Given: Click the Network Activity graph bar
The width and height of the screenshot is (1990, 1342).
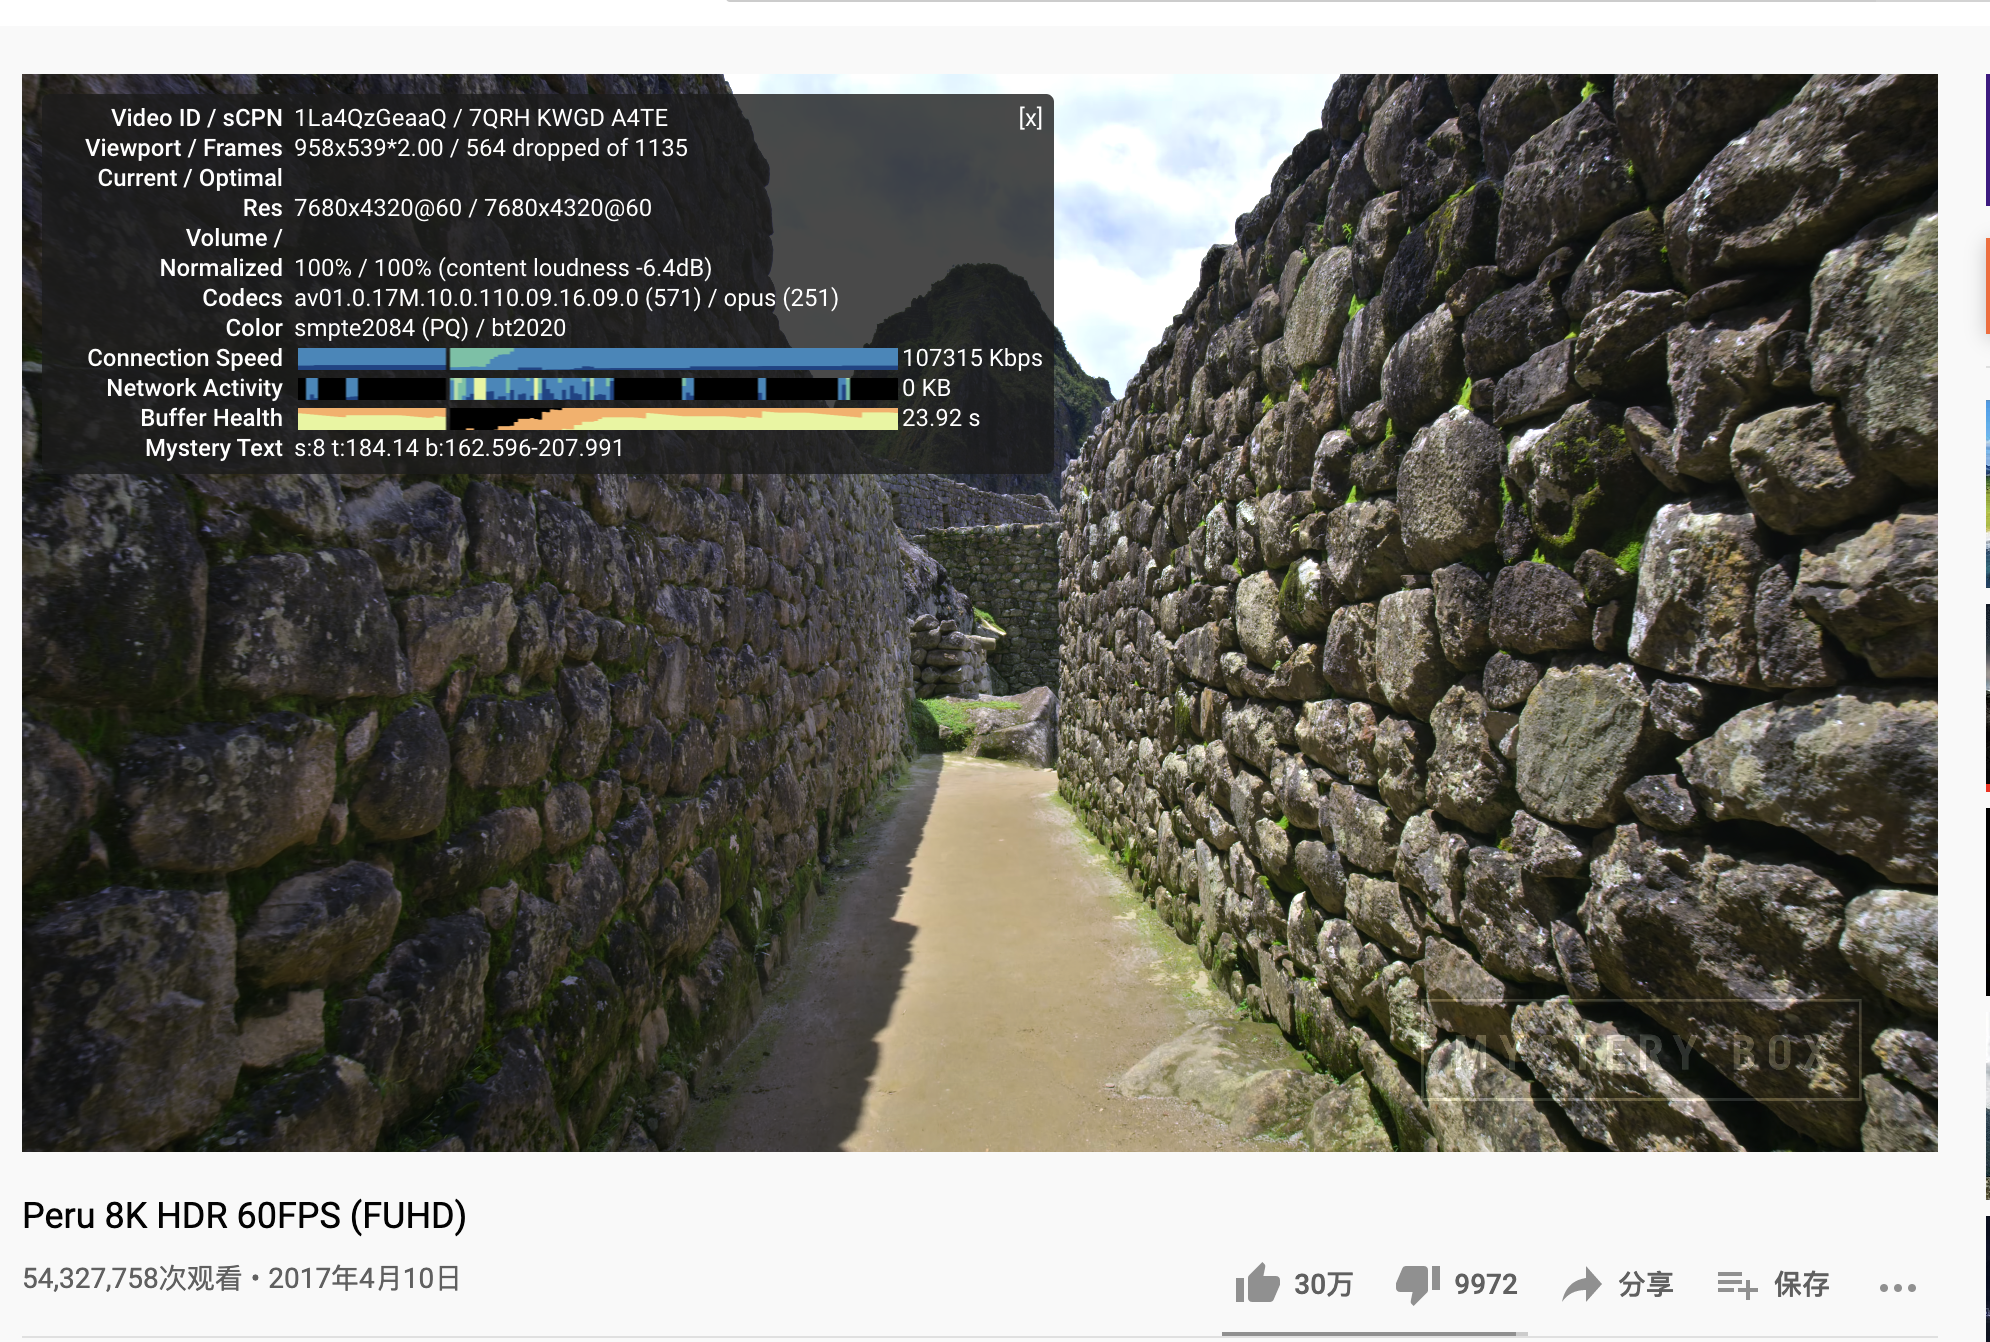Looking at the screenshot, I should click(x=597, y=388).
